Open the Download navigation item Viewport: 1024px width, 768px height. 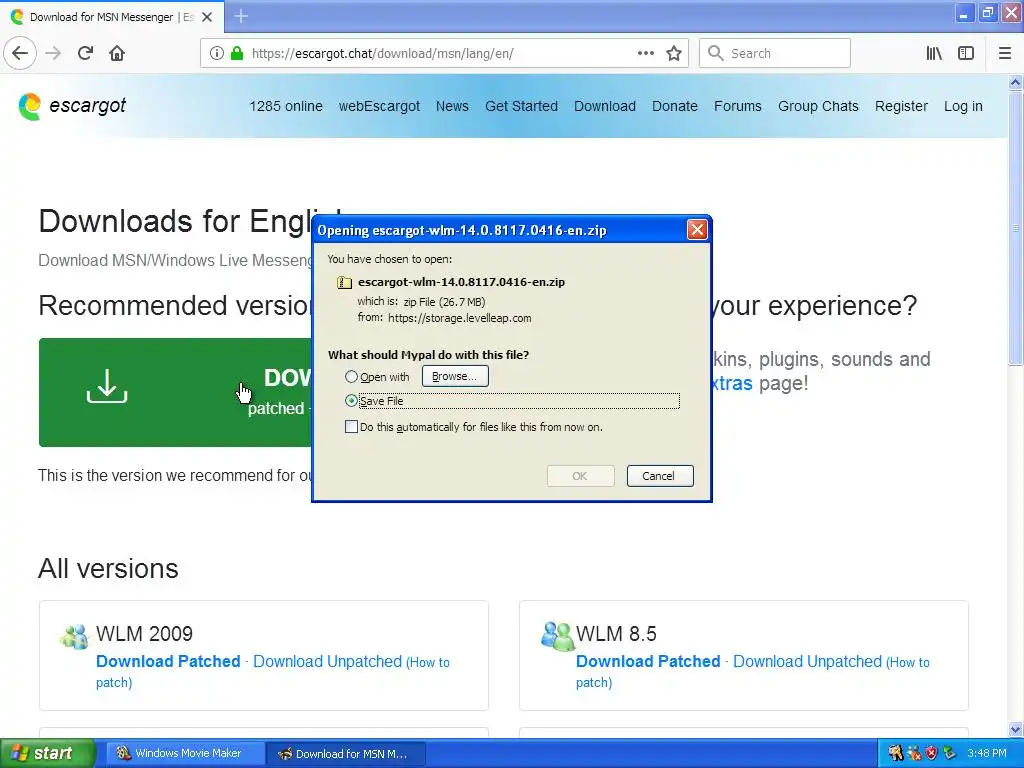605,106
